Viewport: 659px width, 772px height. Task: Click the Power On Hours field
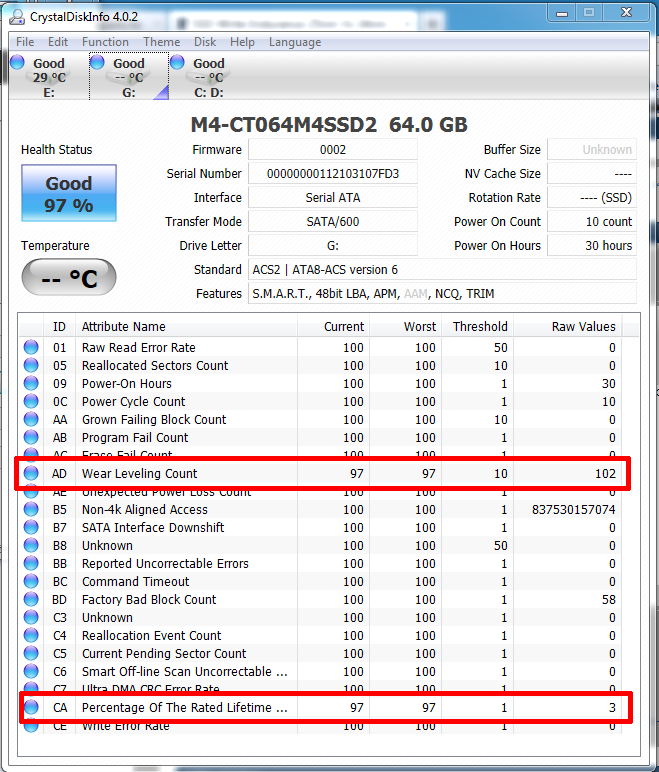pyautogui.click(x=592, y=245)
